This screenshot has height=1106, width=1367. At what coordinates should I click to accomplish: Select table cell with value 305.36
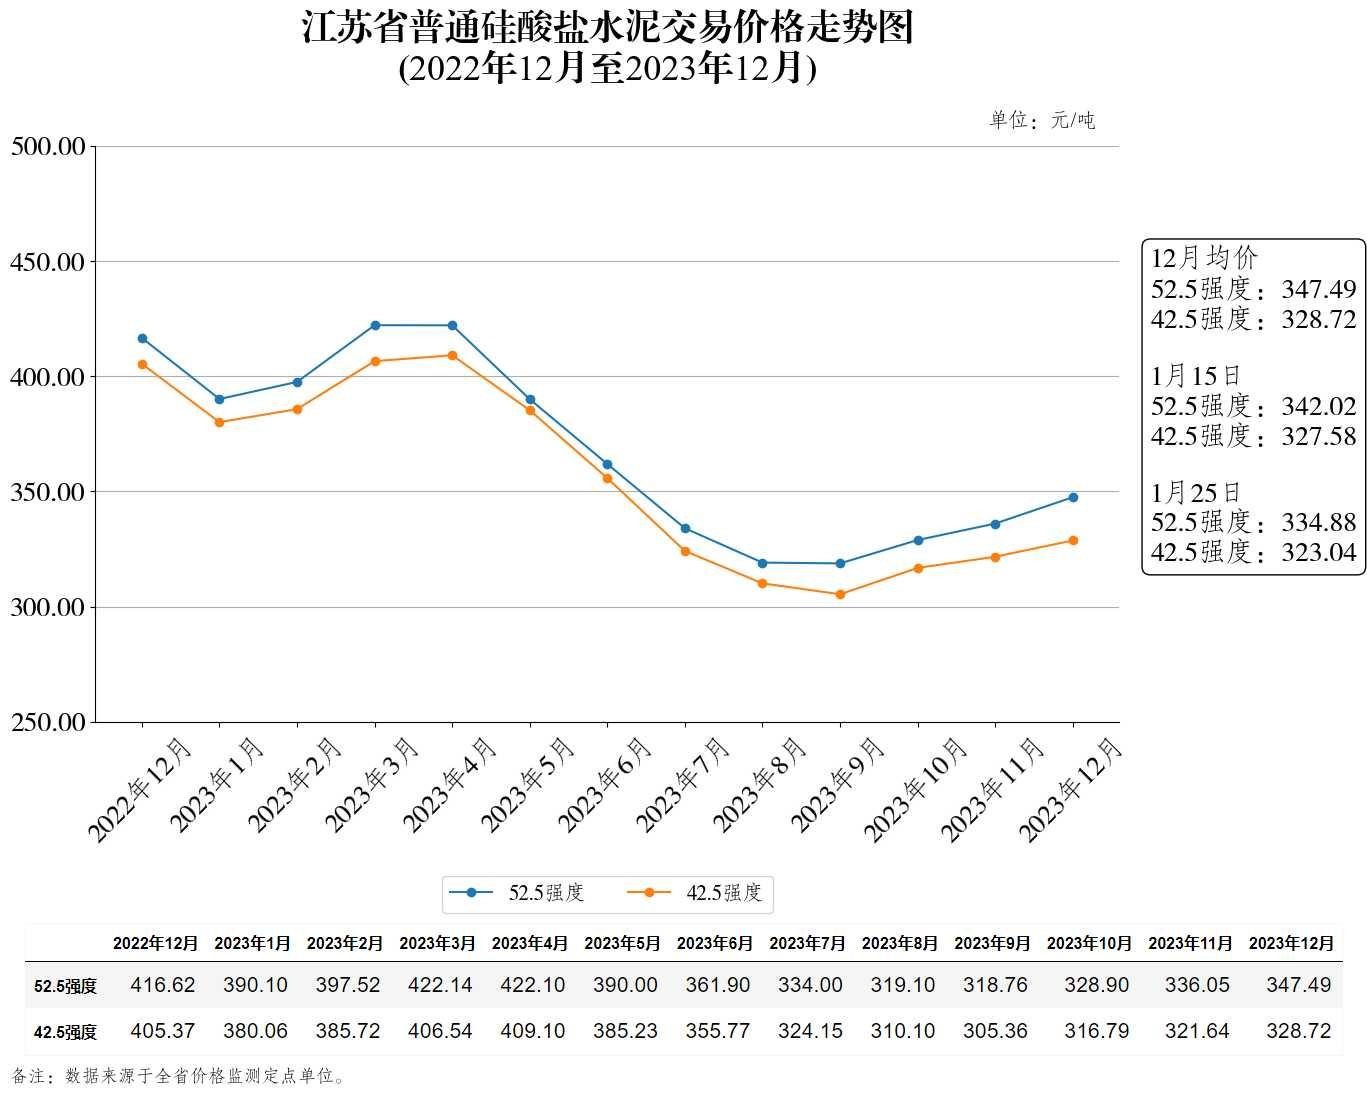(995, 1031)
